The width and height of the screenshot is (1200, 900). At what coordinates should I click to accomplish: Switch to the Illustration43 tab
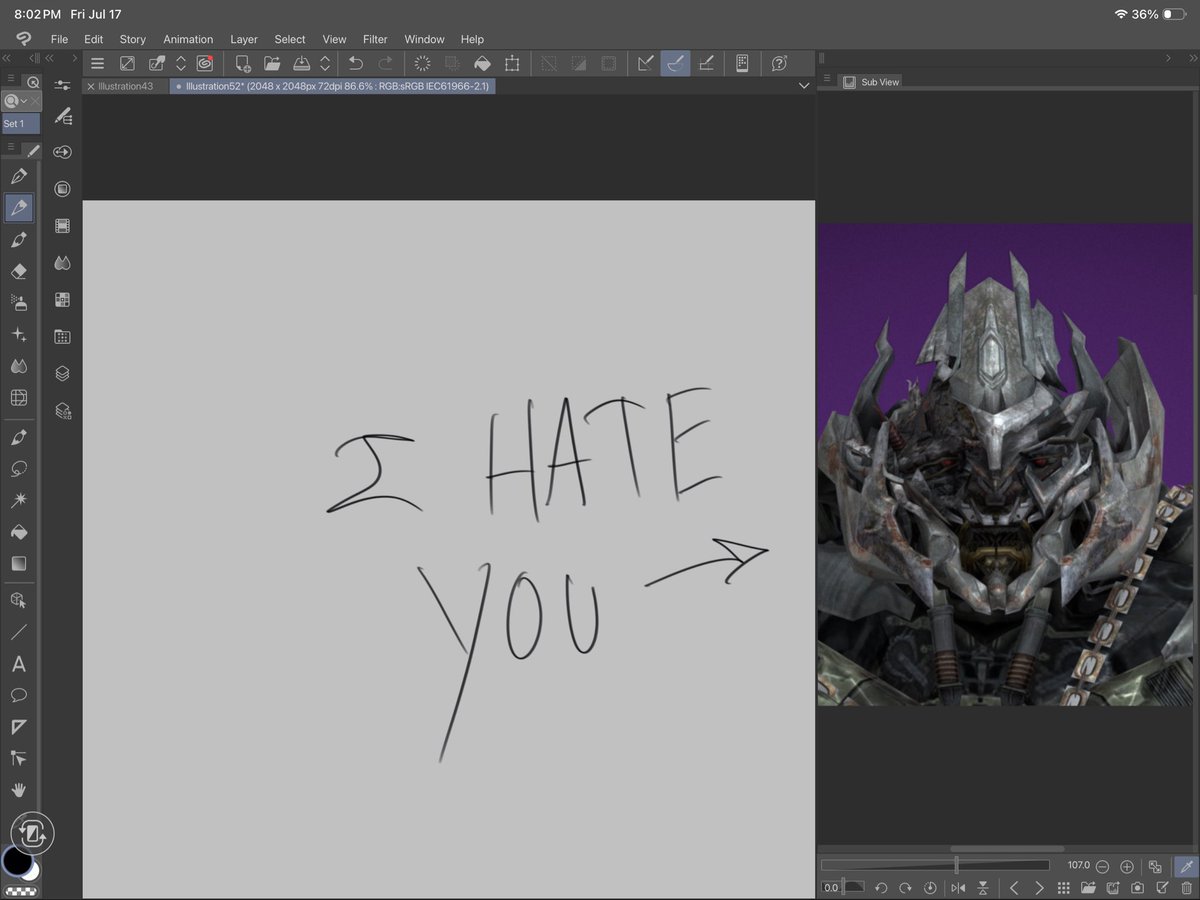pyautogui.click(x=126, y=86)
